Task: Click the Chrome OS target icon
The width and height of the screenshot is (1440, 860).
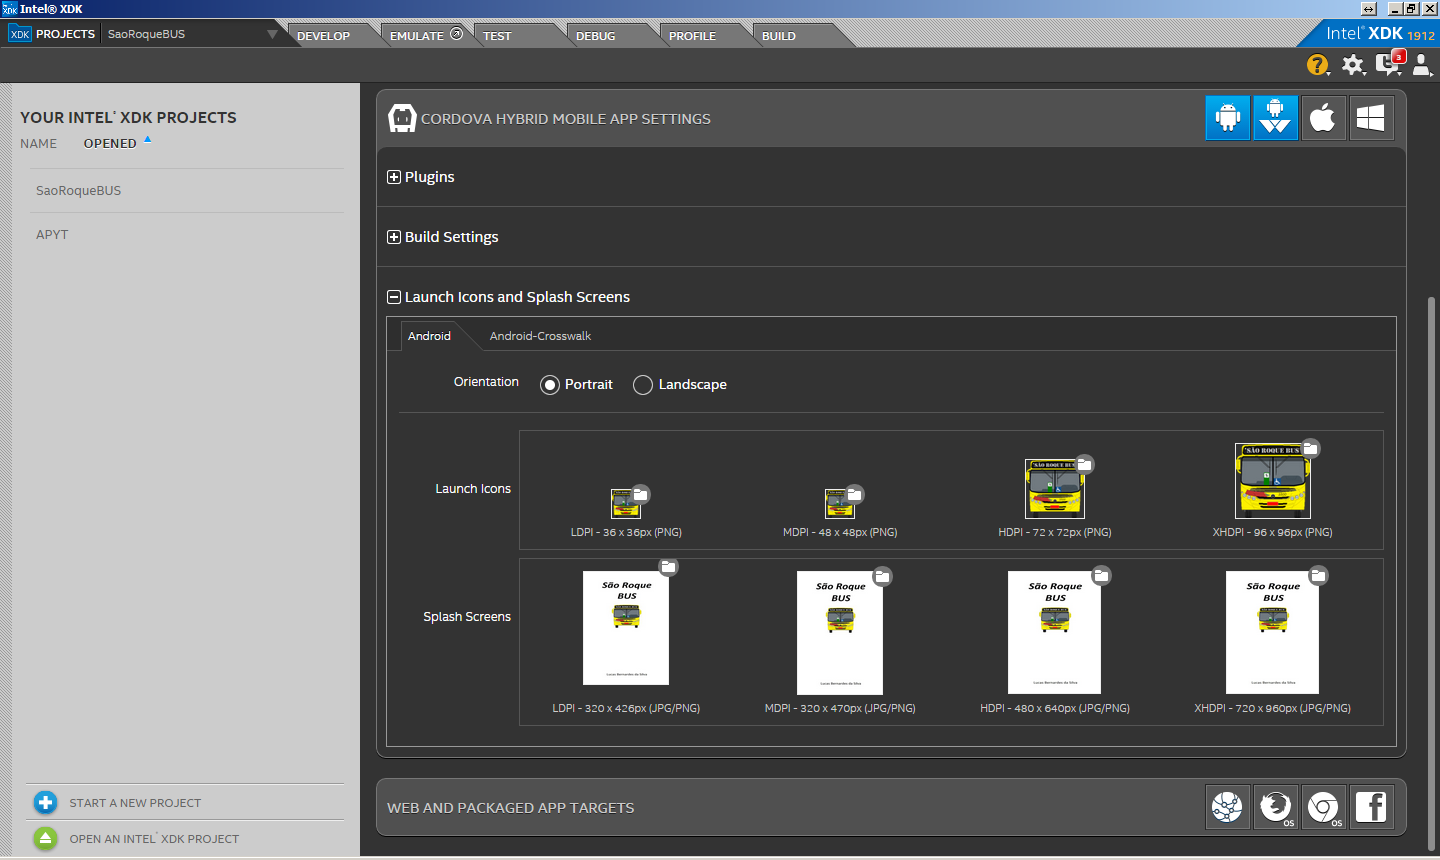Action: pos(1323,807)
